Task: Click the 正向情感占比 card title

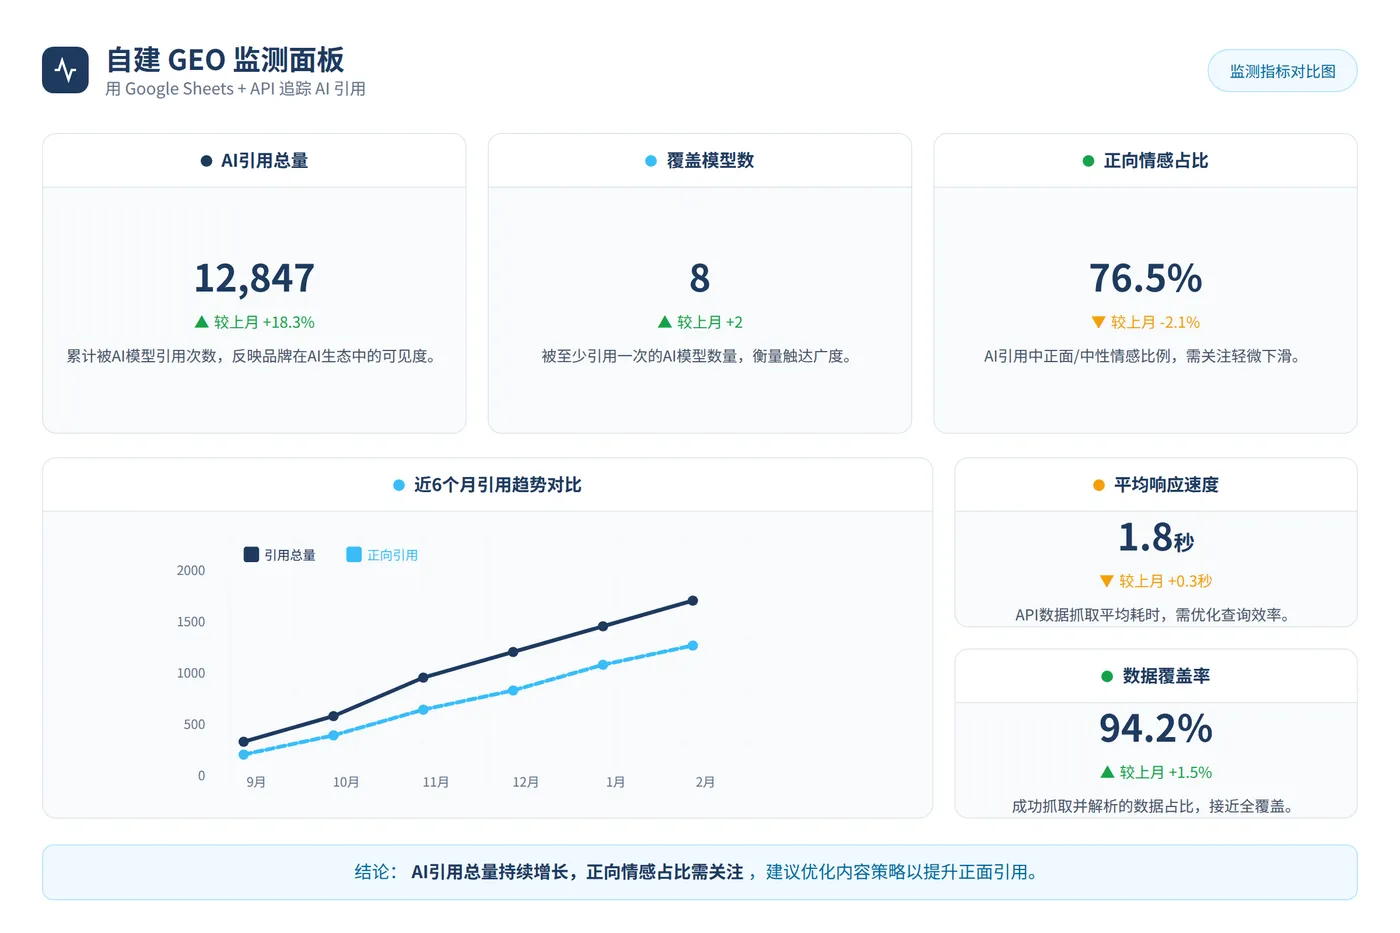Action: (x=1156, y=161)
